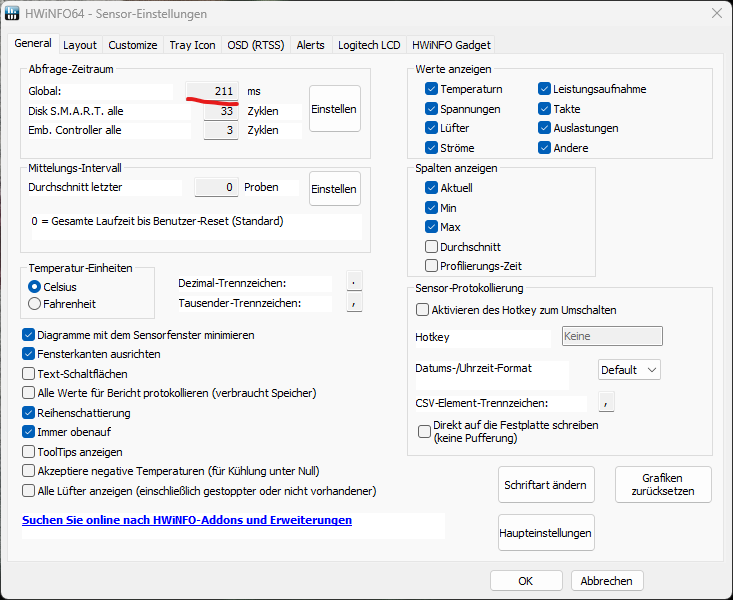Viewport: 733px width, 600px height.
Task: Toggle Takte checkbox
Action: coord(544,109)
